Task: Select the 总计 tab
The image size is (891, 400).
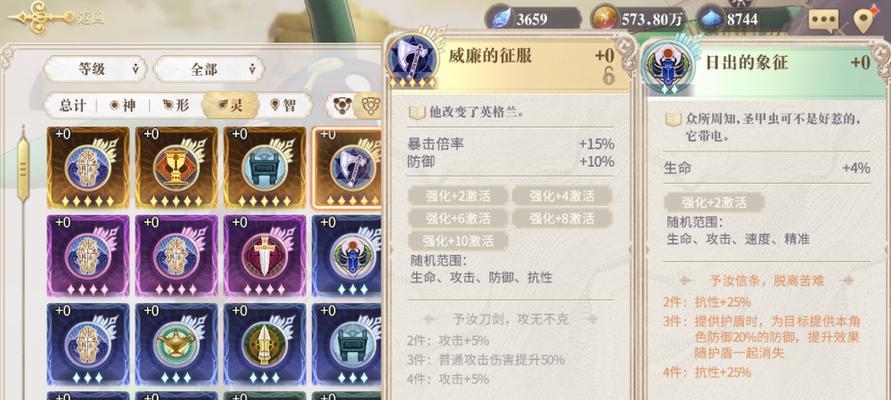Action: (x=73, y=105)
